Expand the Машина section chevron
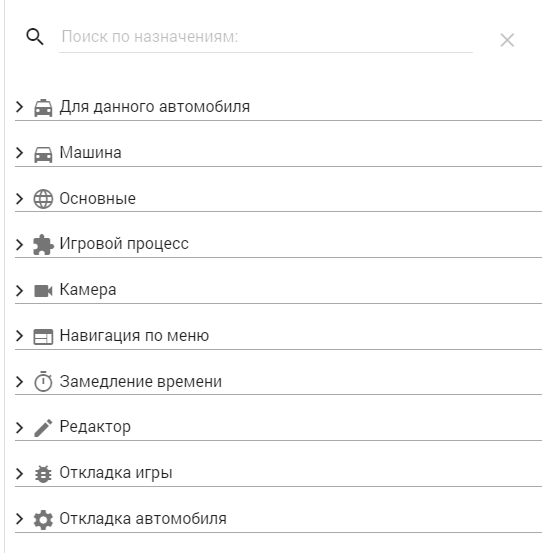Screen dimensions: 542x553 (20, 153)
